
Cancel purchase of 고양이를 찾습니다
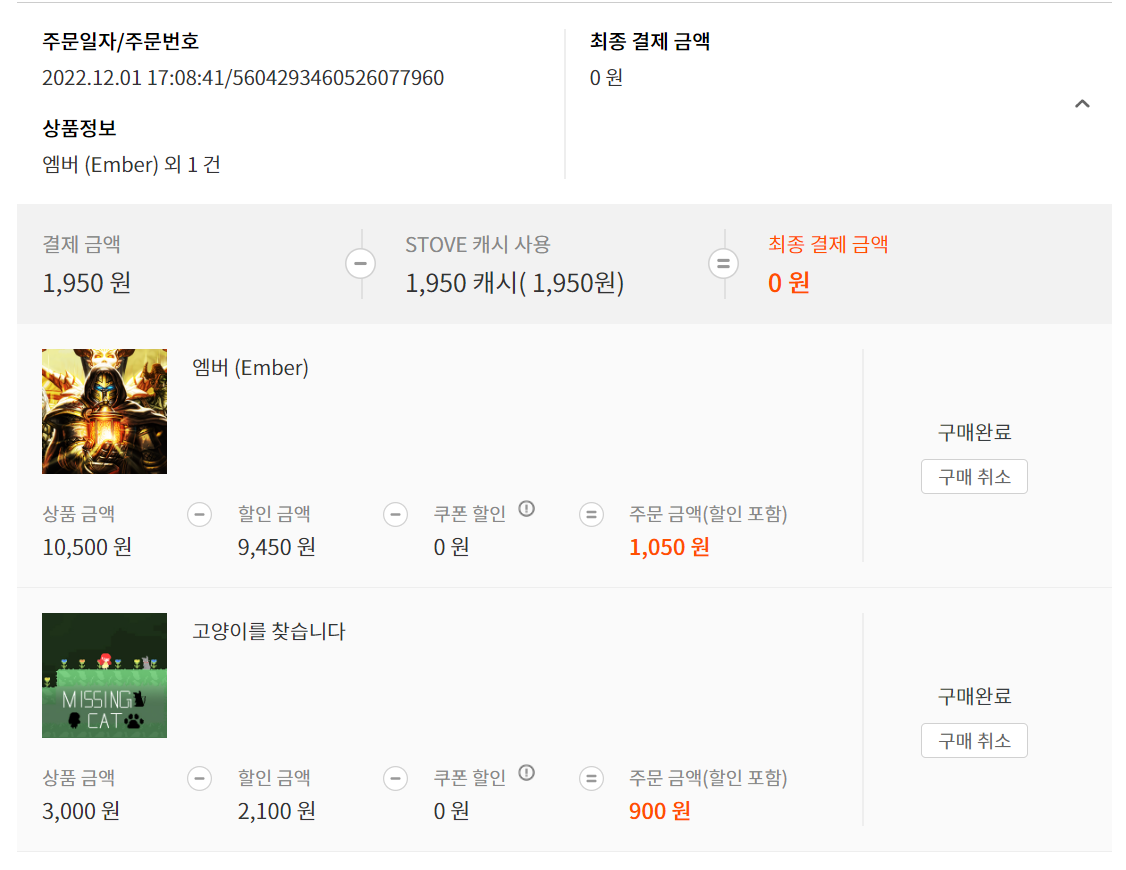coord(974,741)
